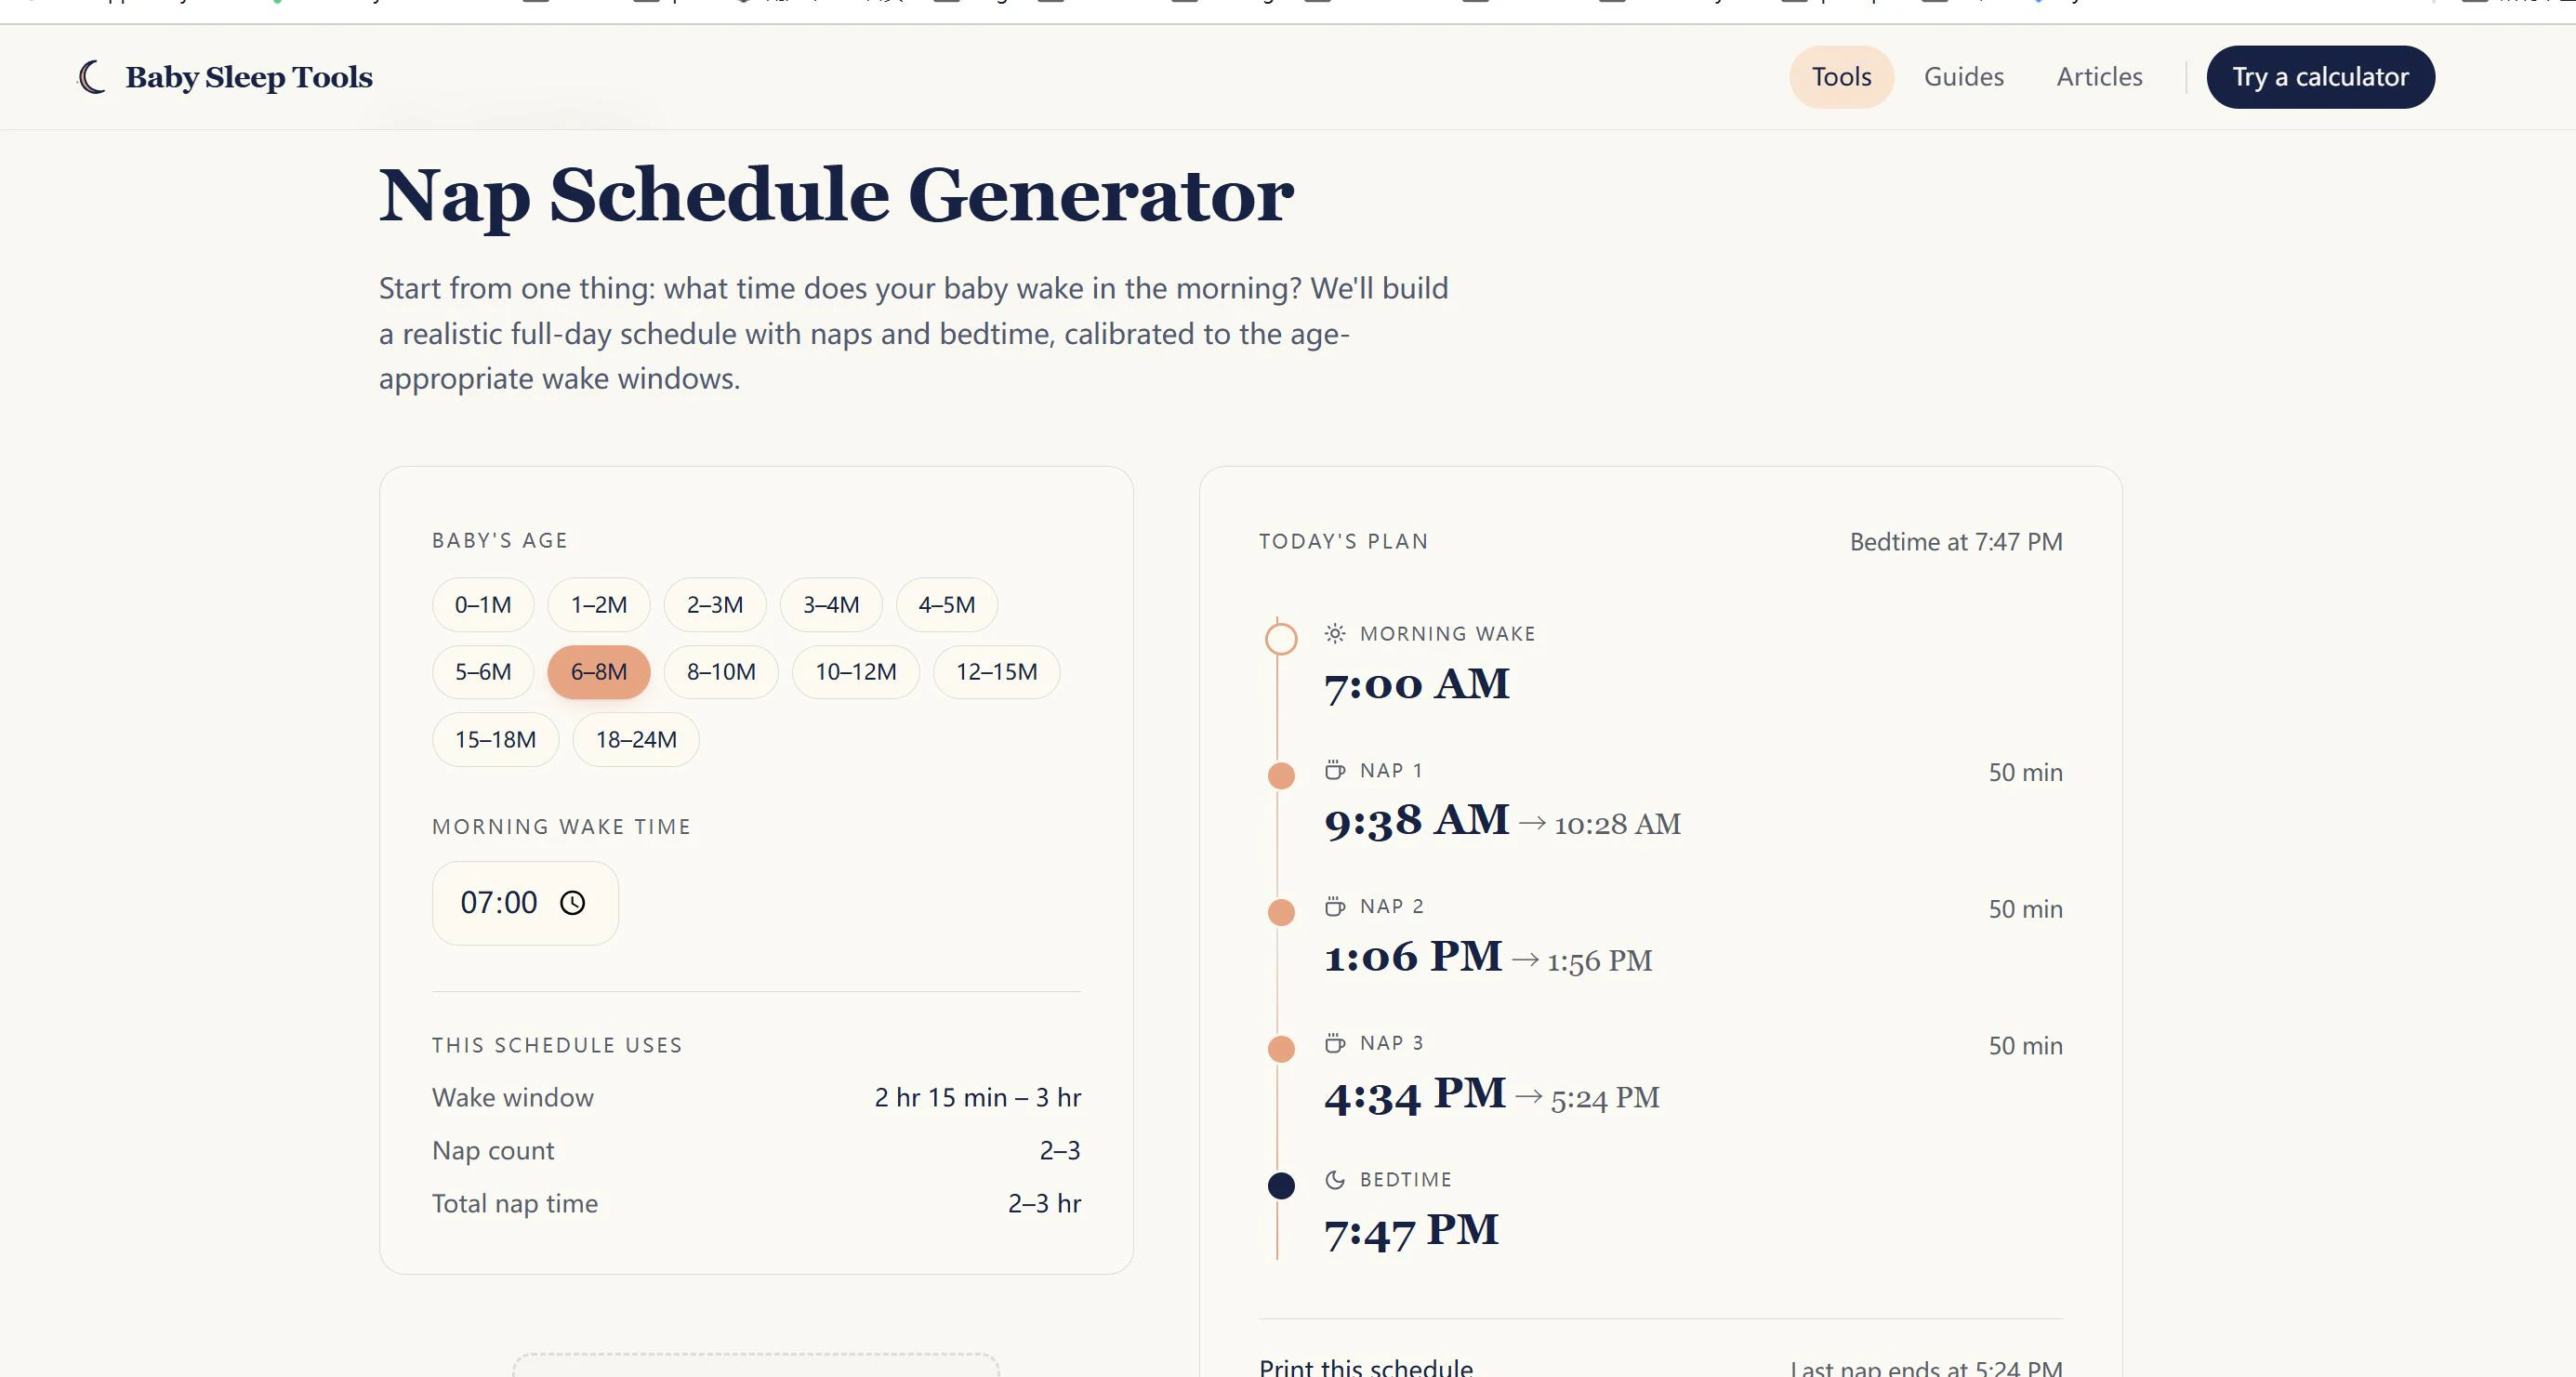
Task: Click the 50 min duration for Nap 1
Action: coord(2026,772)
